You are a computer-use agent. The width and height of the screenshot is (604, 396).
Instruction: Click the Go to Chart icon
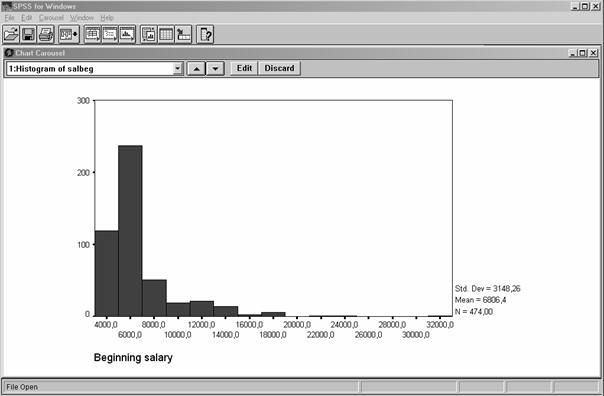point(148,34)
